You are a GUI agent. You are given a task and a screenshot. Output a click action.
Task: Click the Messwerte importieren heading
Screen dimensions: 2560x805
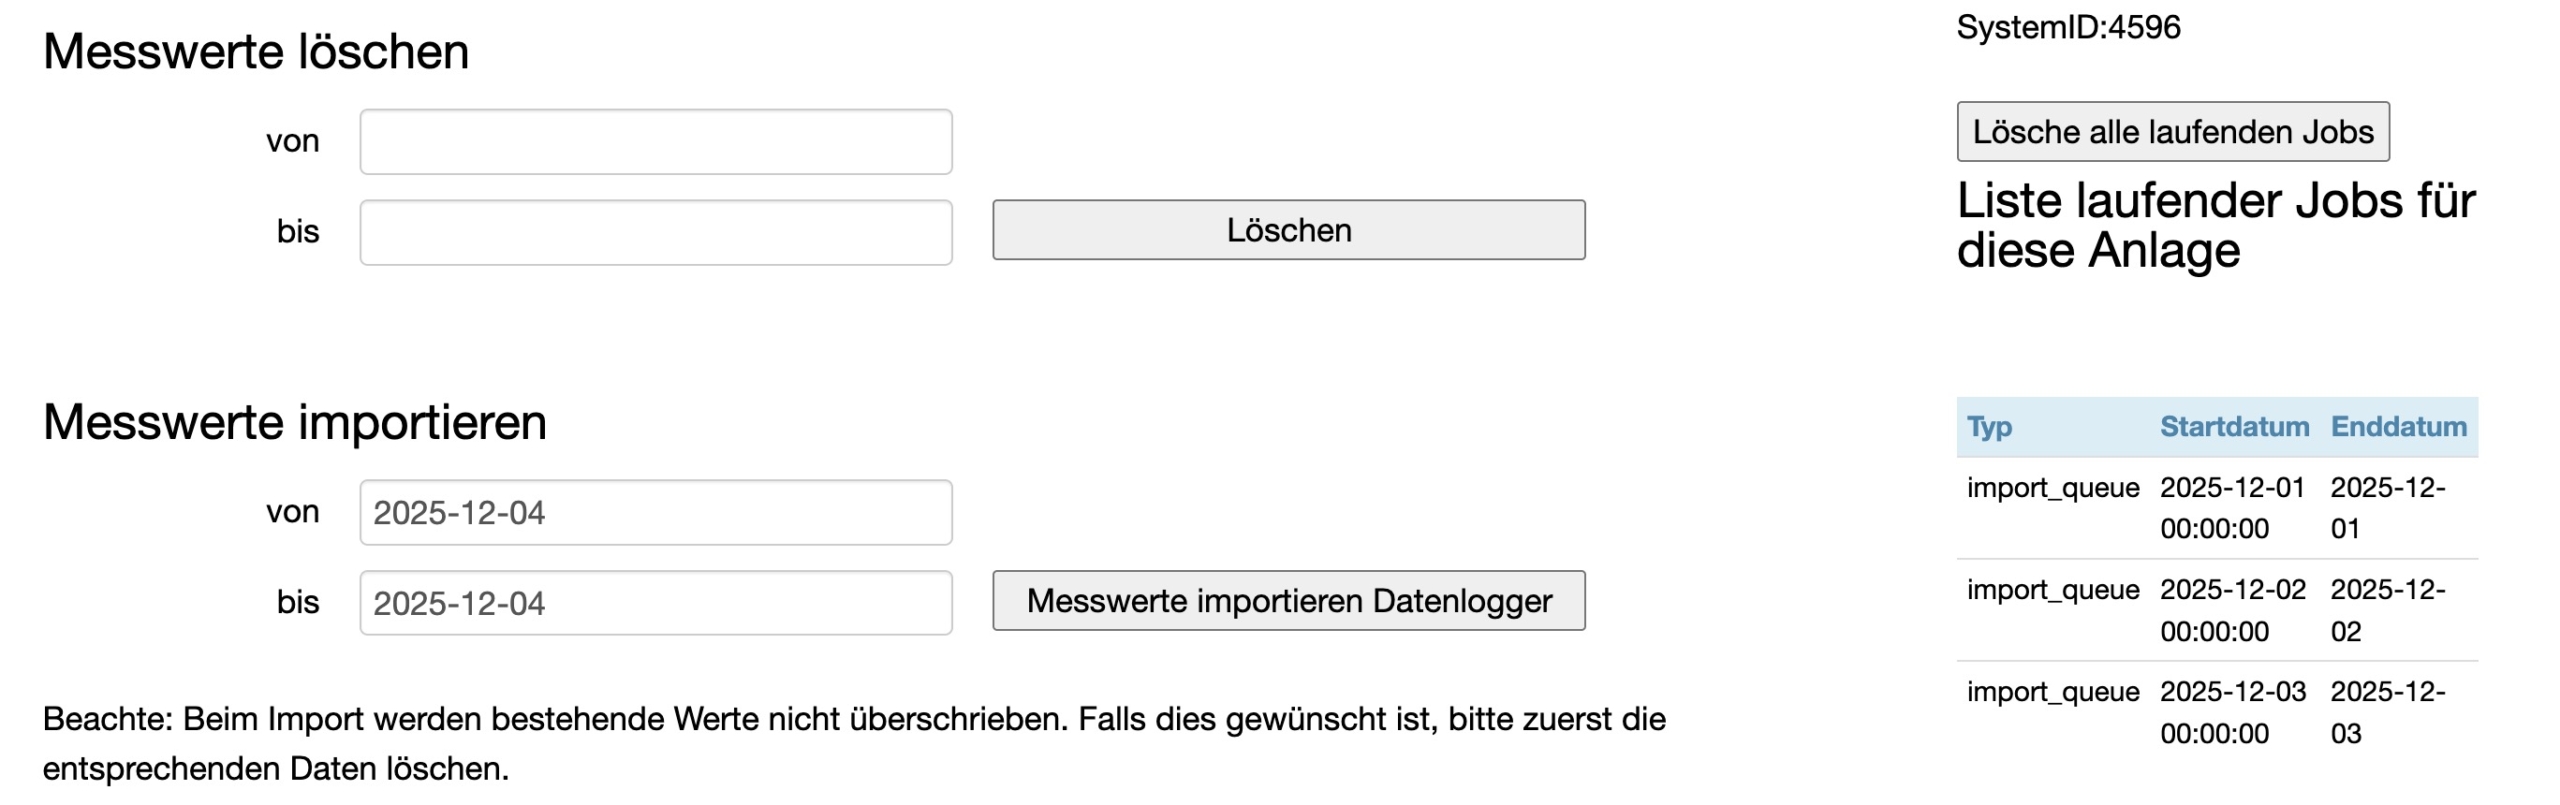[295, 423]
